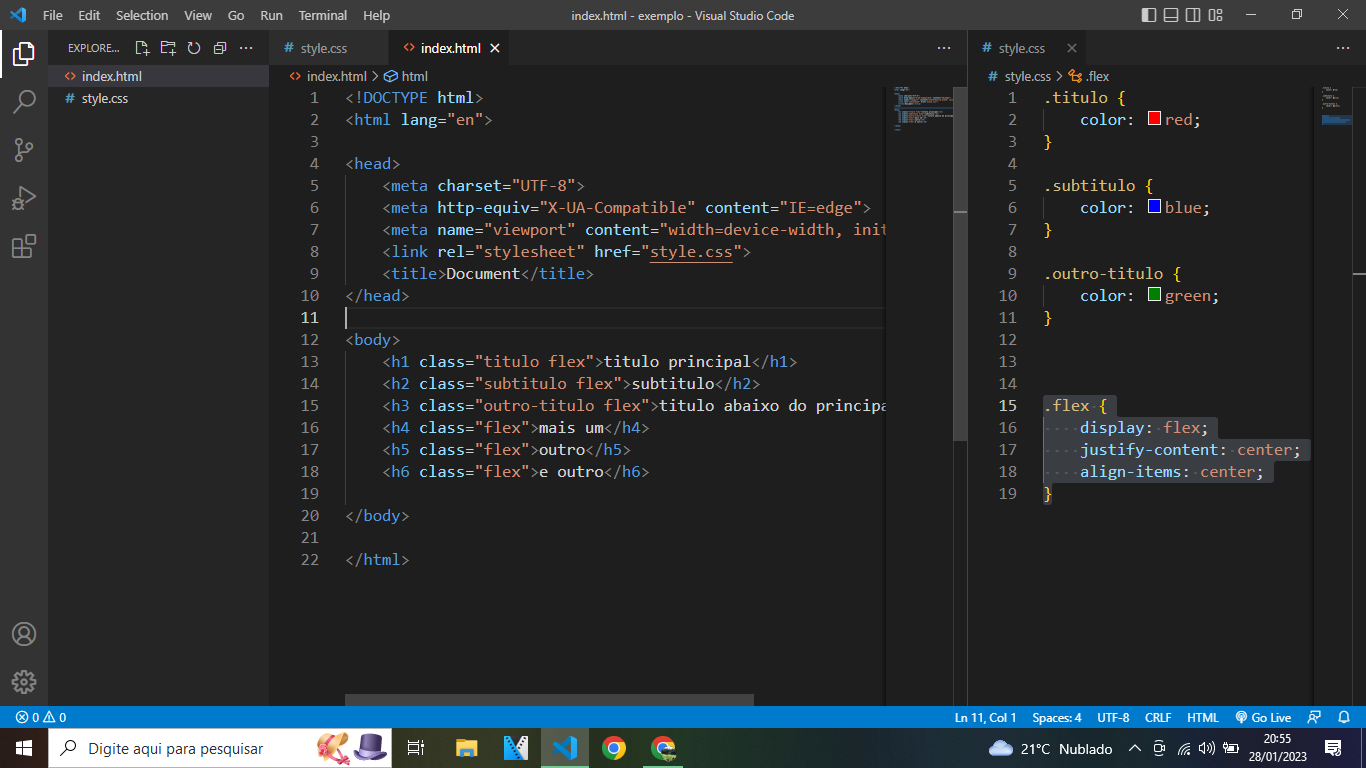
Task: Click line 15 .flex selector
Action: 1066,405
